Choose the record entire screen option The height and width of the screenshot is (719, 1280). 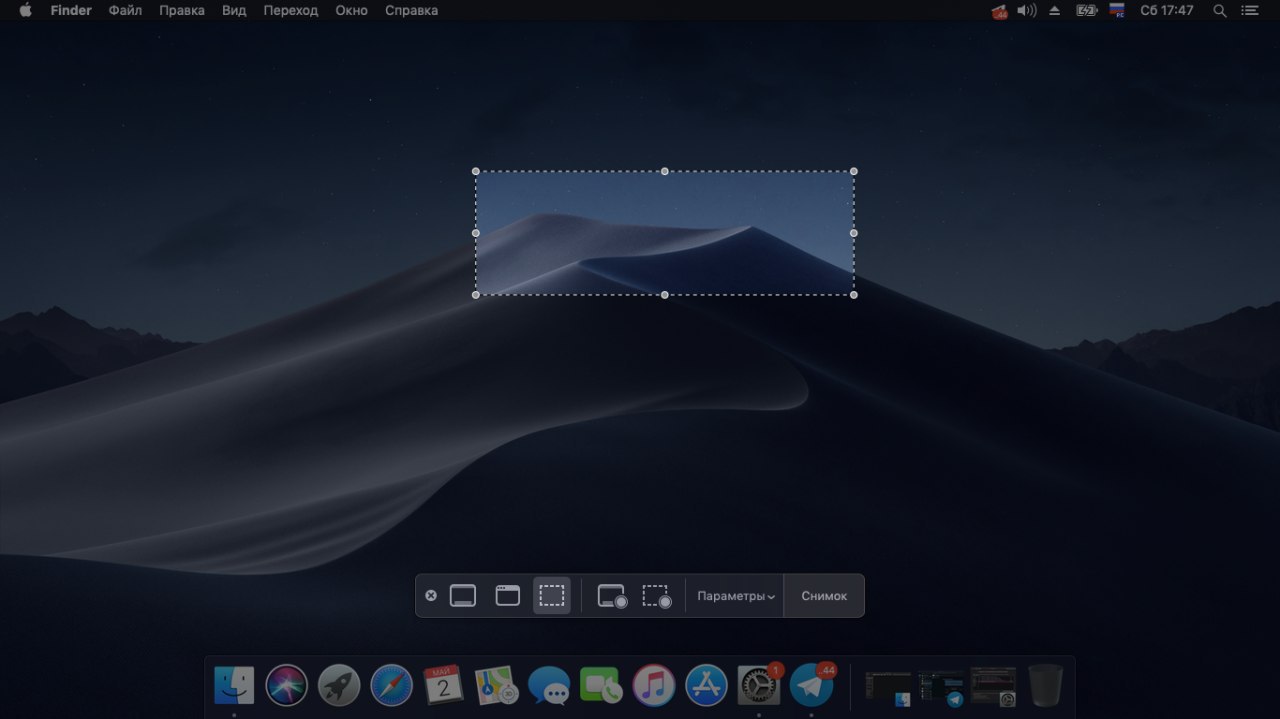click(x=612, y=596)
